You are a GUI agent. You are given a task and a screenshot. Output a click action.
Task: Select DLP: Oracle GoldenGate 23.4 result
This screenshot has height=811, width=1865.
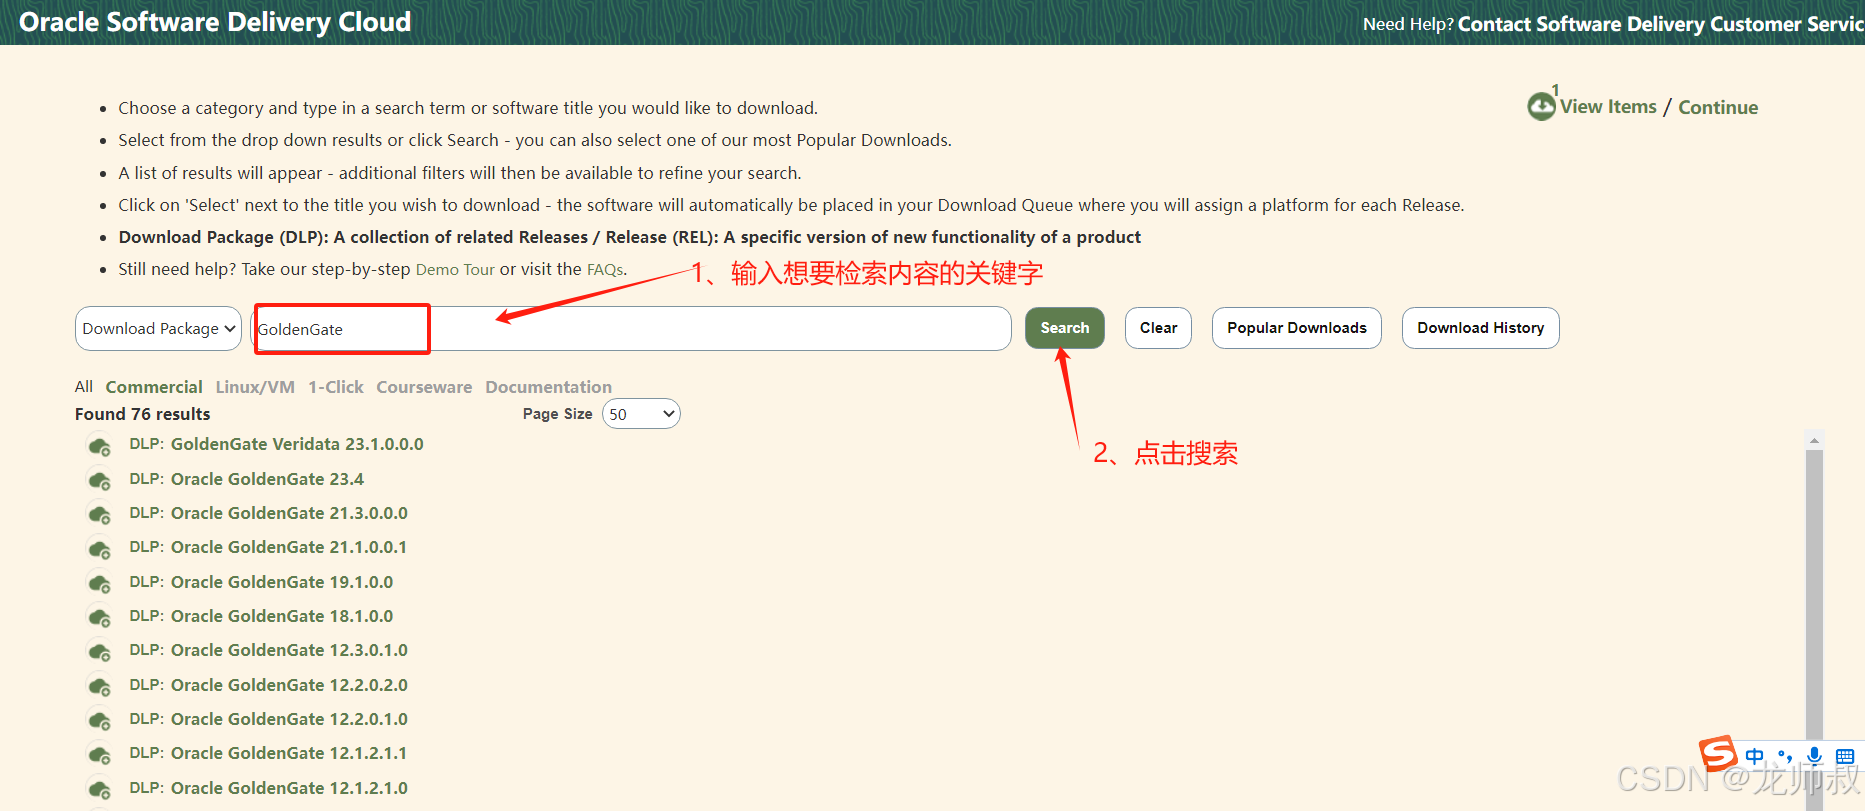(x=246, y=479)
